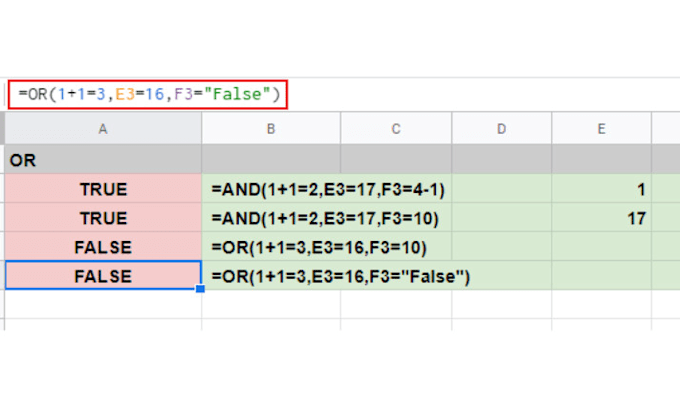Select TRUE cell beside the F3=4-1 formula
The image size is (680, 411).
point(103,189)
